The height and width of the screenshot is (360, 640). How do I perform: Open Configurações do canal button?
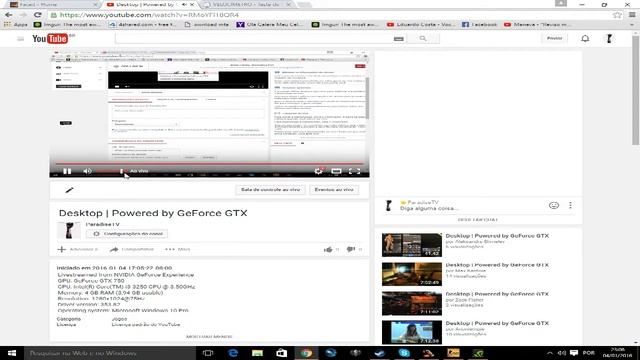pyautogui.click(x=127, y=234)
